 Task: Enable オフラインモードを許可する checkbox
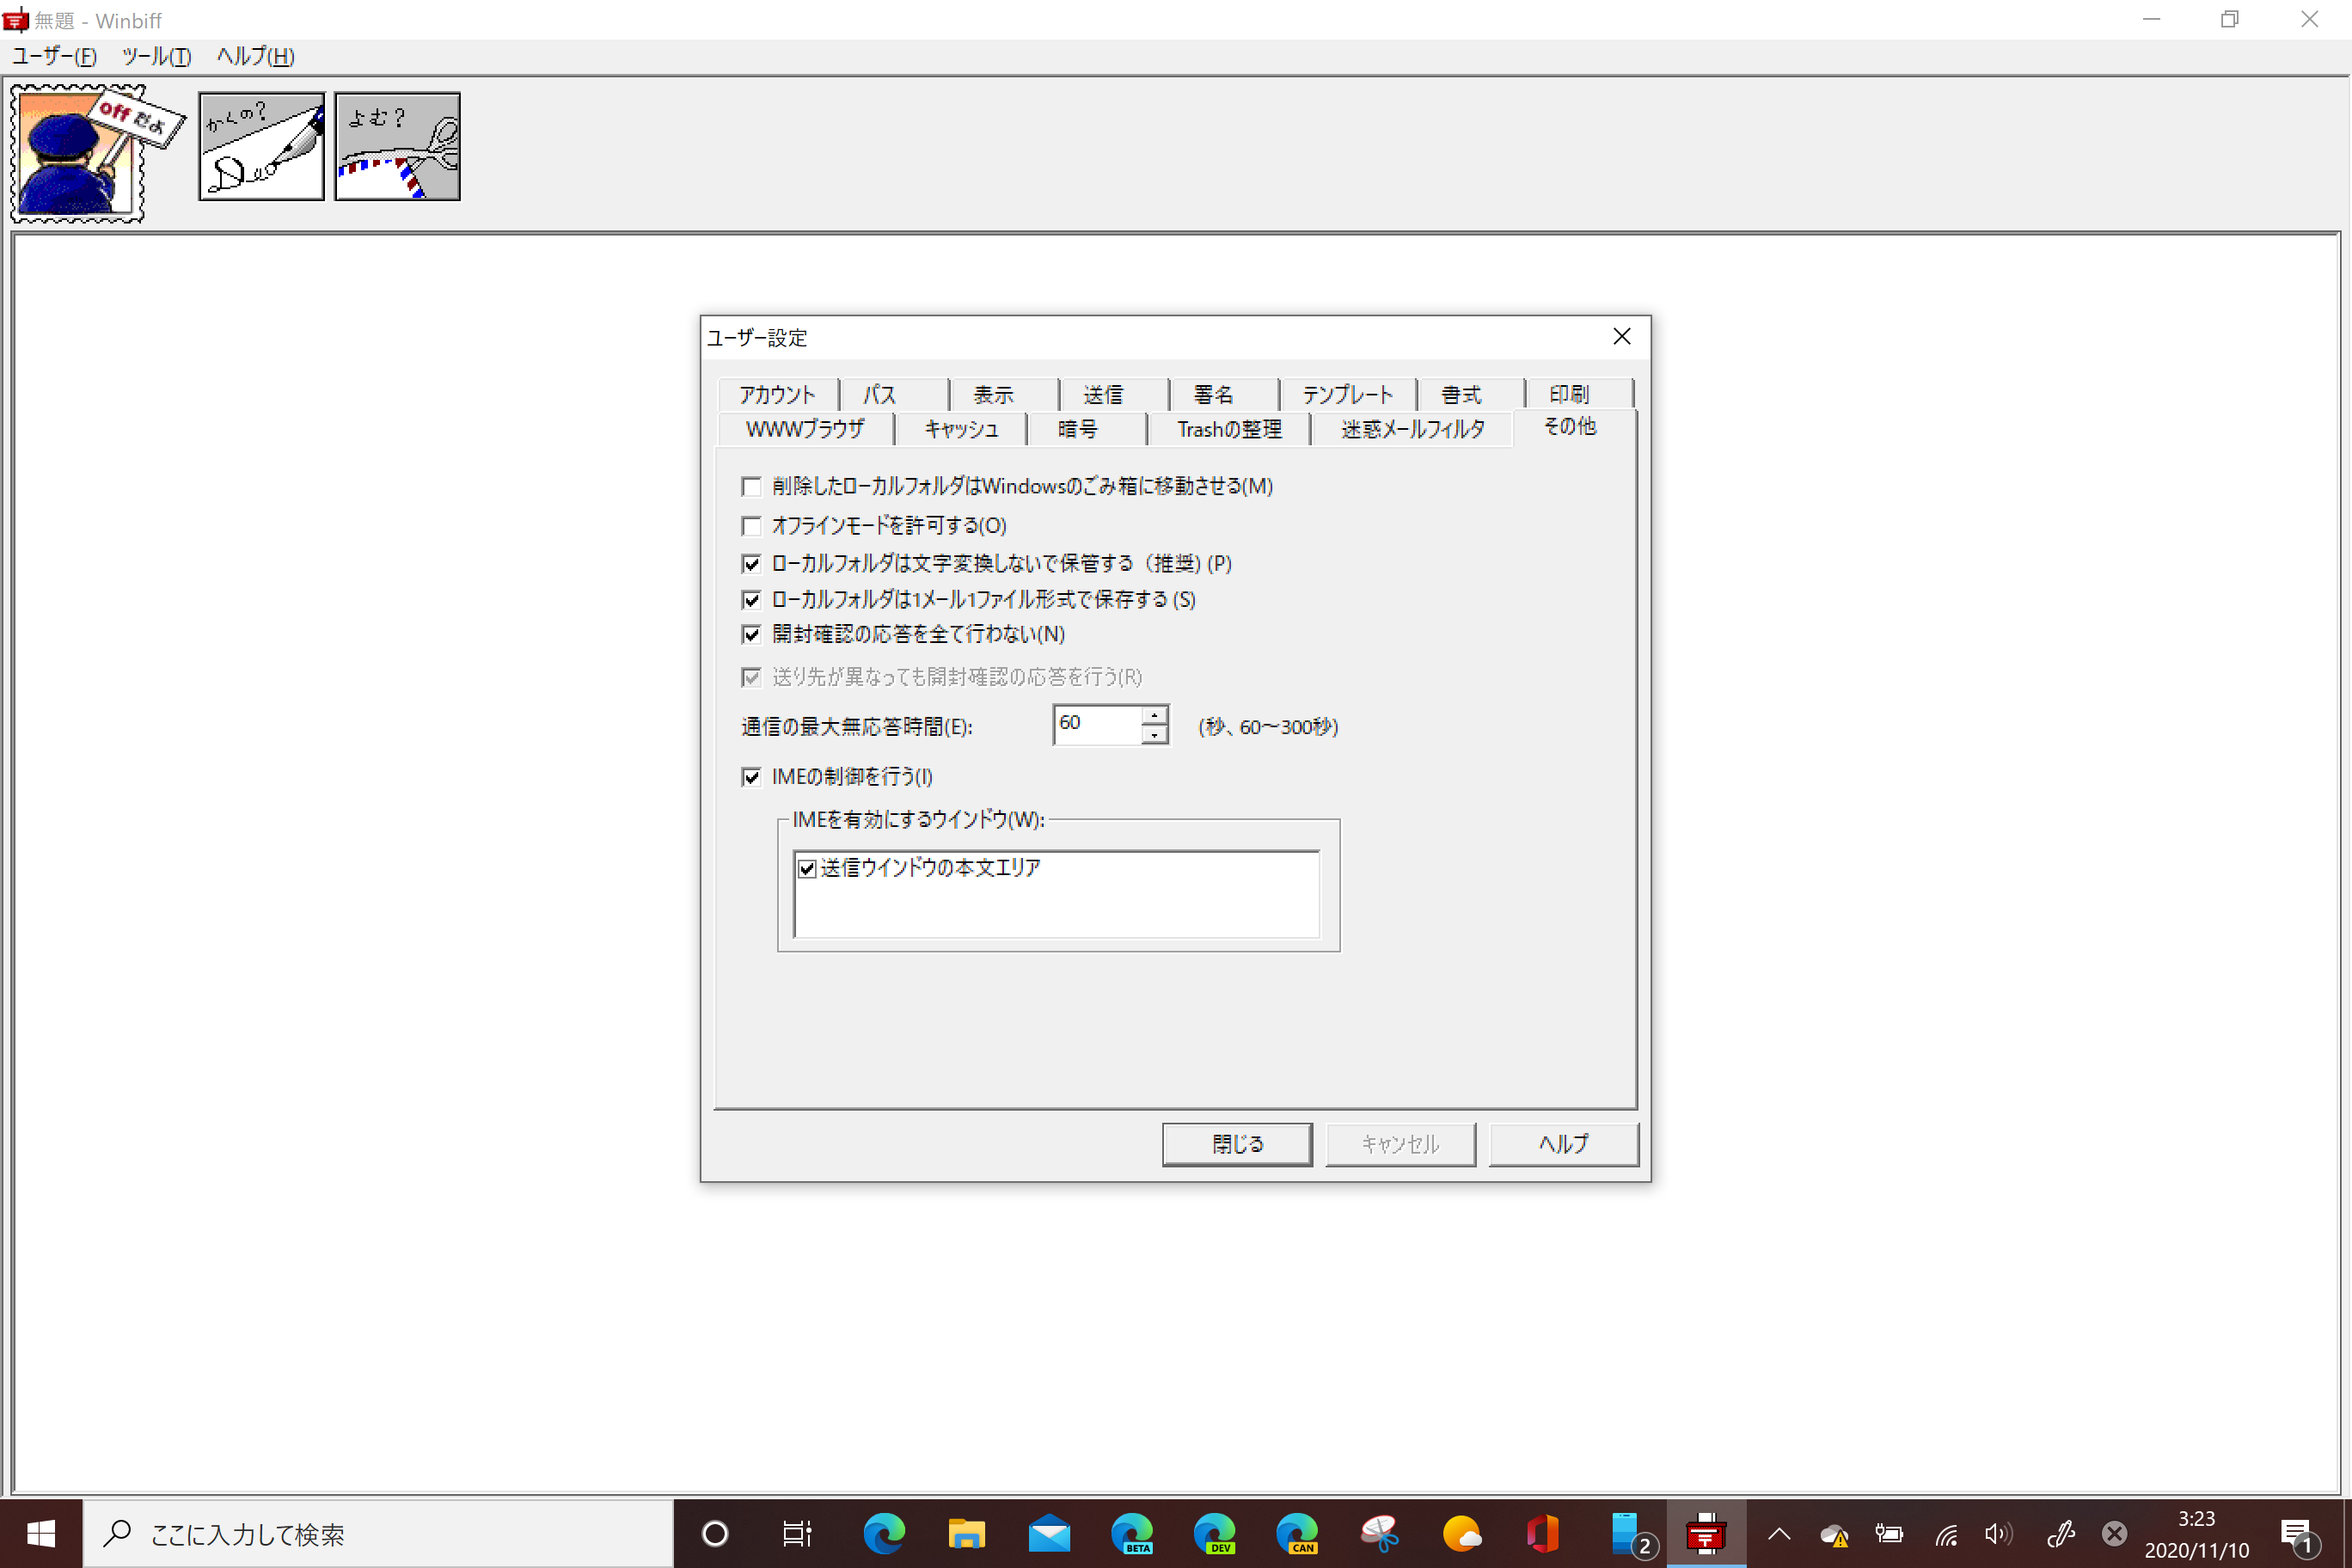tap(752, 526)
